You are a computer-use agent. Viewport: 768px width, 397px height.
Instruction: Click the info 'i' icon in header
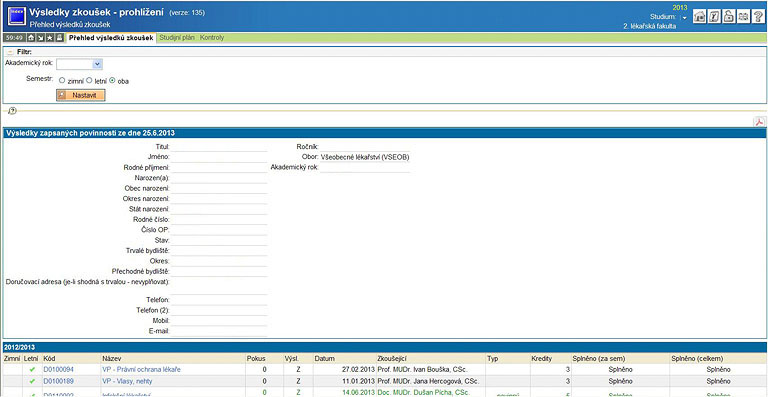pos(714,16)
